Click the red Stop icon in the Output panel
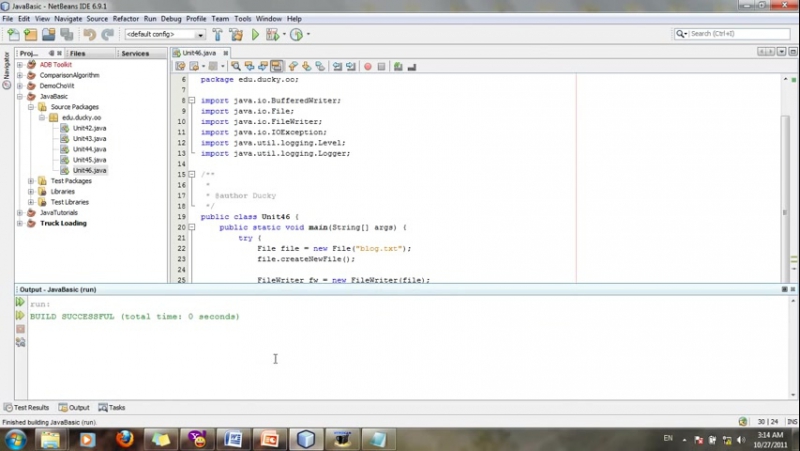 20,329
